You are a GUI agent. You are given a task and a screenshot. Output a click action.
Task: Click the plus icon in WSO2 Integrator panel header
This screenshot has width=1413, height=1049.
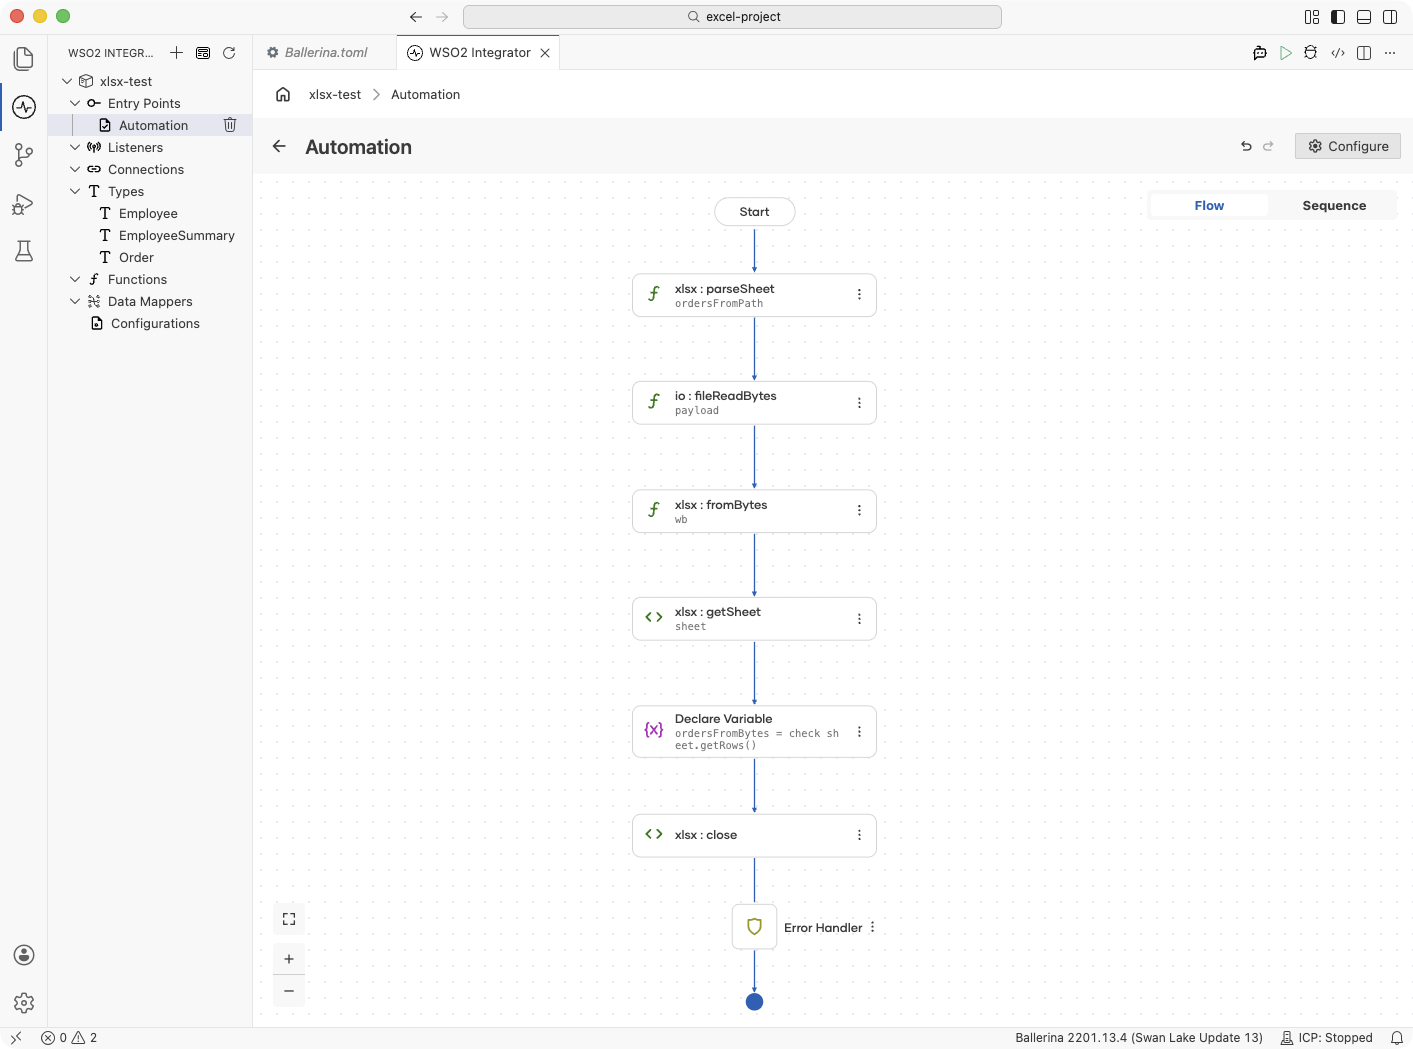point(176,53)
